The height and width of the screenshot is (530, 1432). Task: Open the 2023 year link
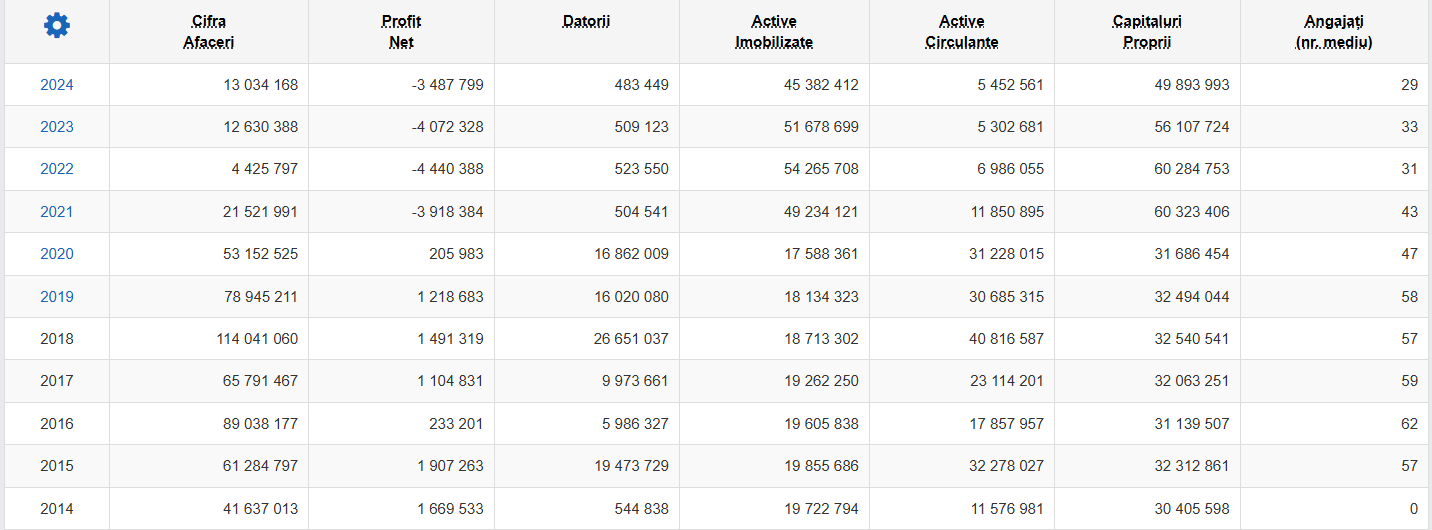click(57, 127)
